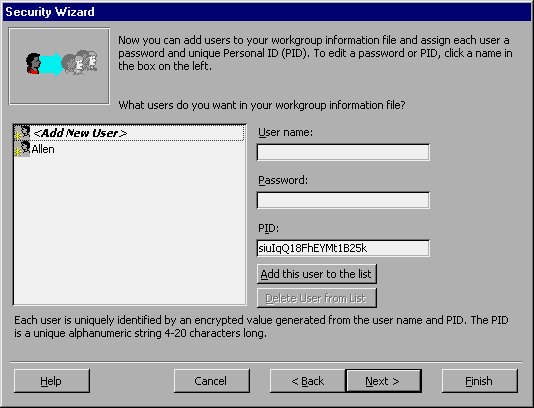Click the User name label
Image resolution: width=534 pixels, height=408 pixels.
click(x=285, y=132)
